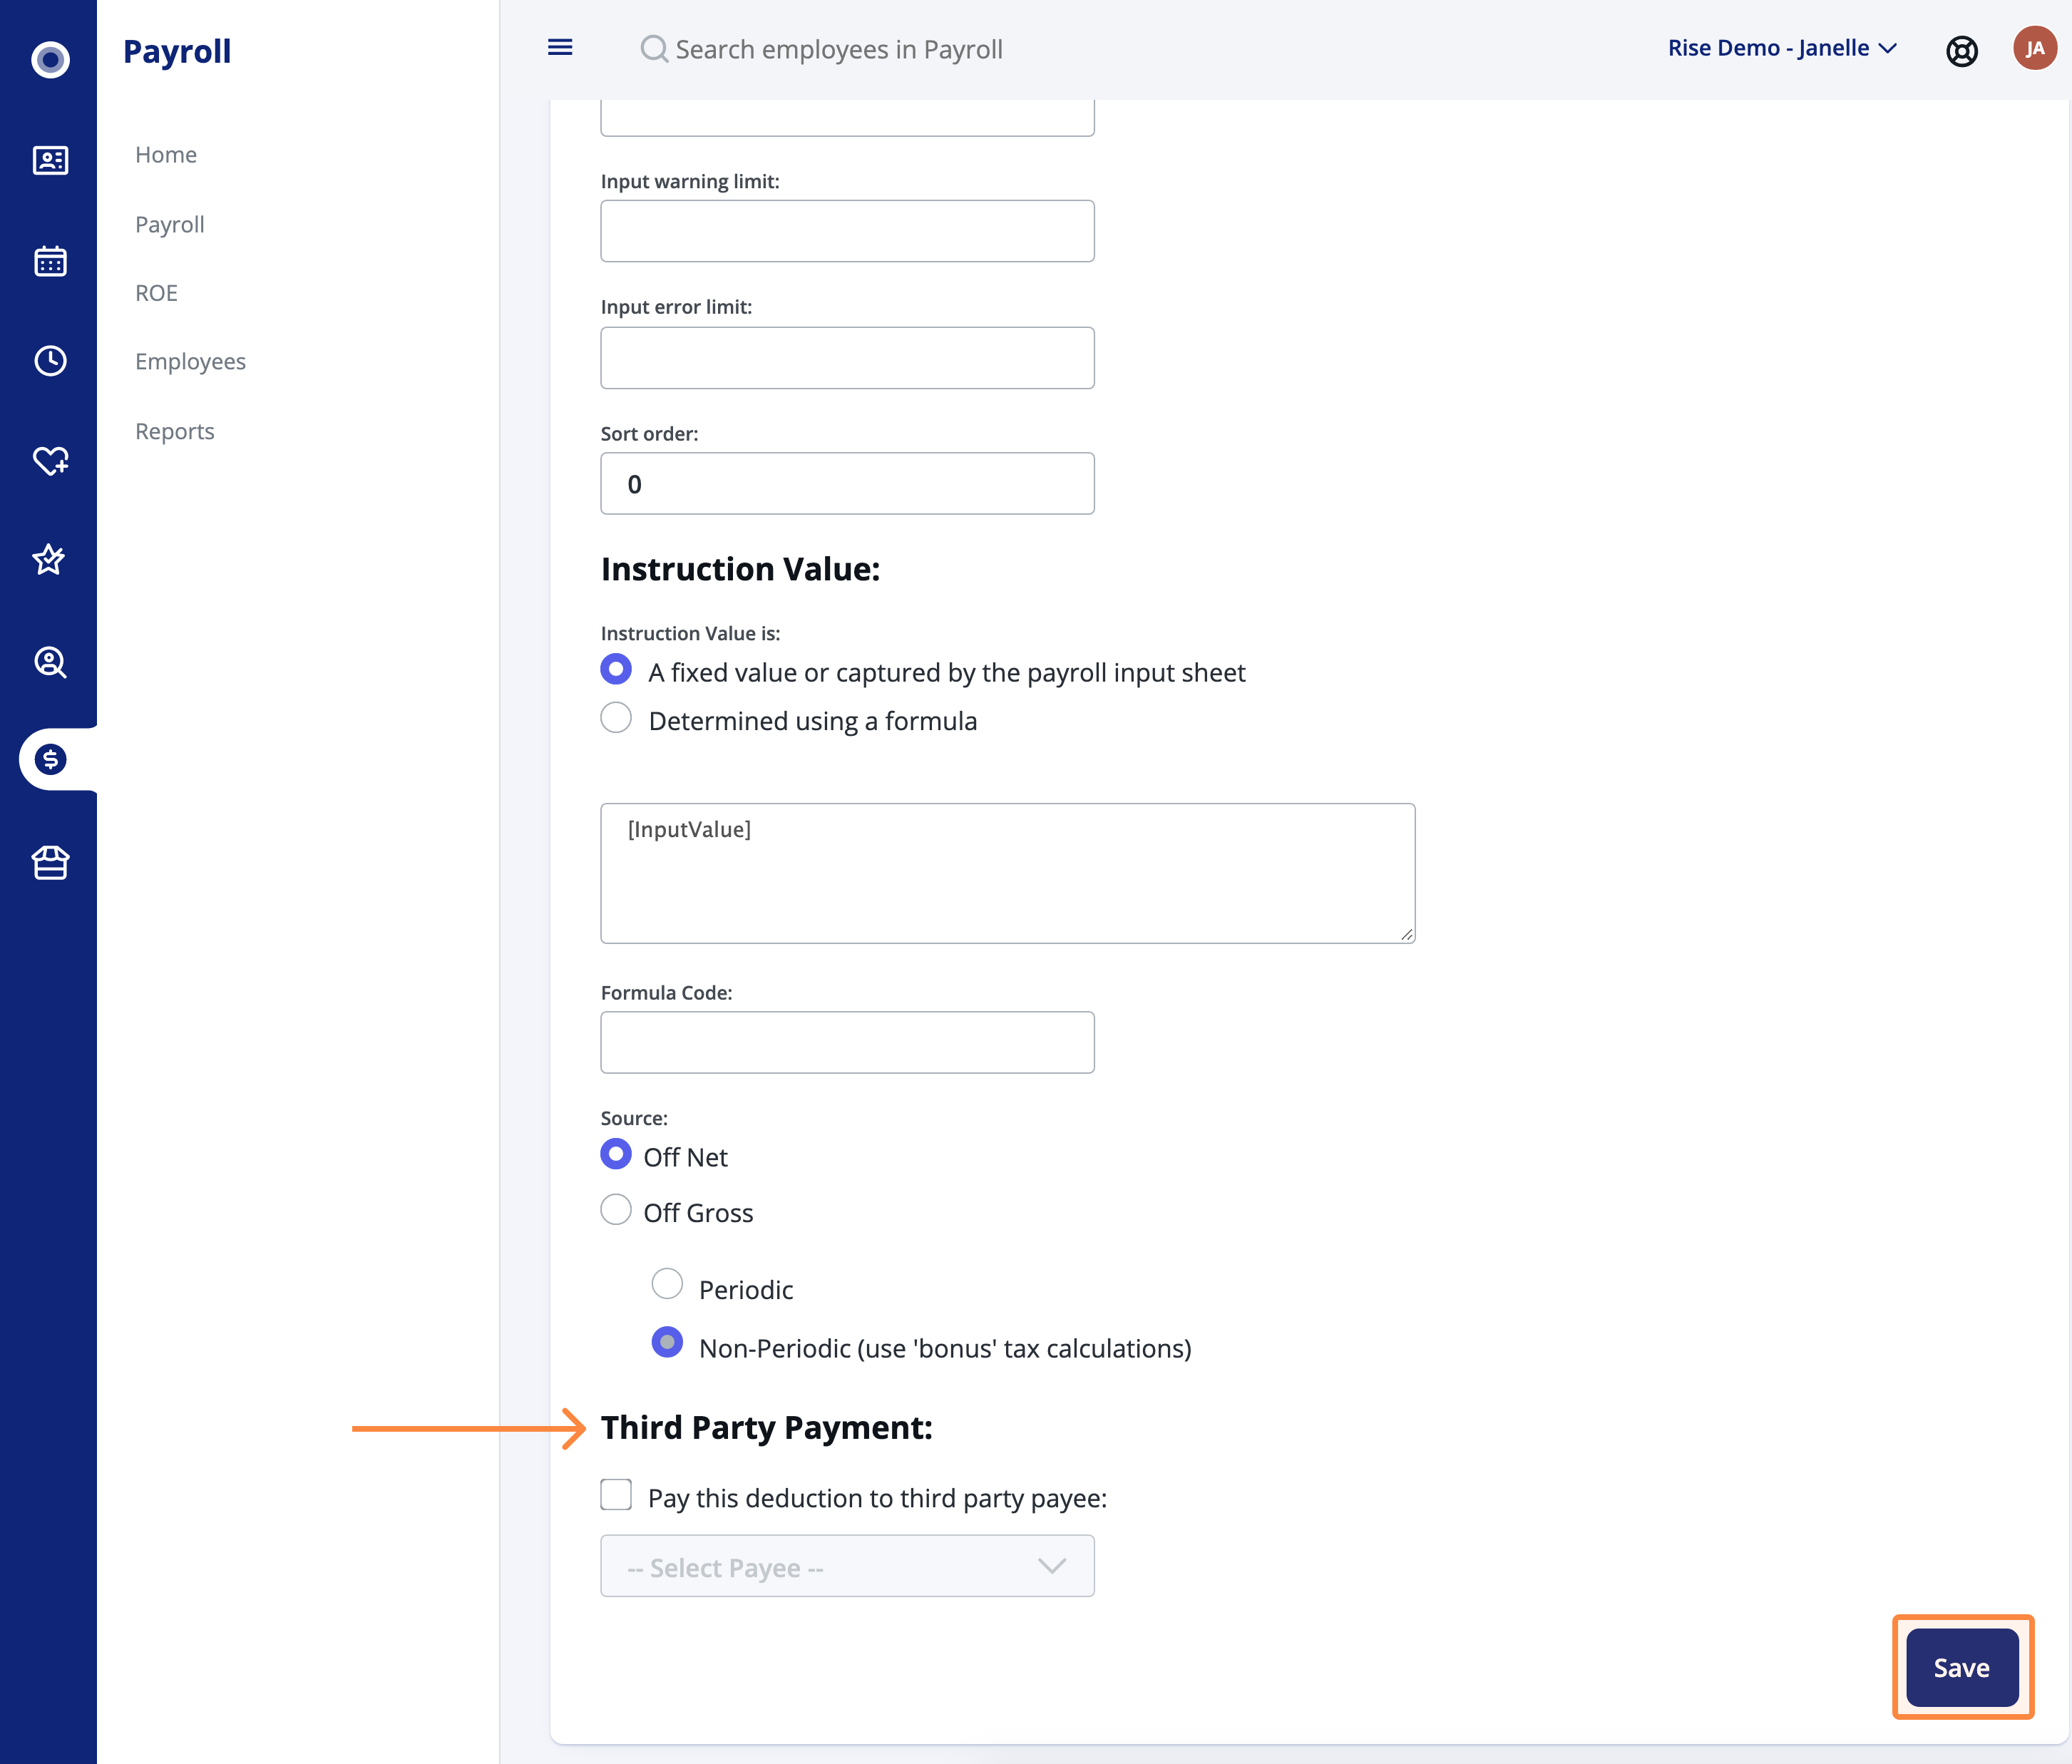Open the calendar sidebar icon
The width and height of the screenshot is (2072, 1764).
(50, 261)
